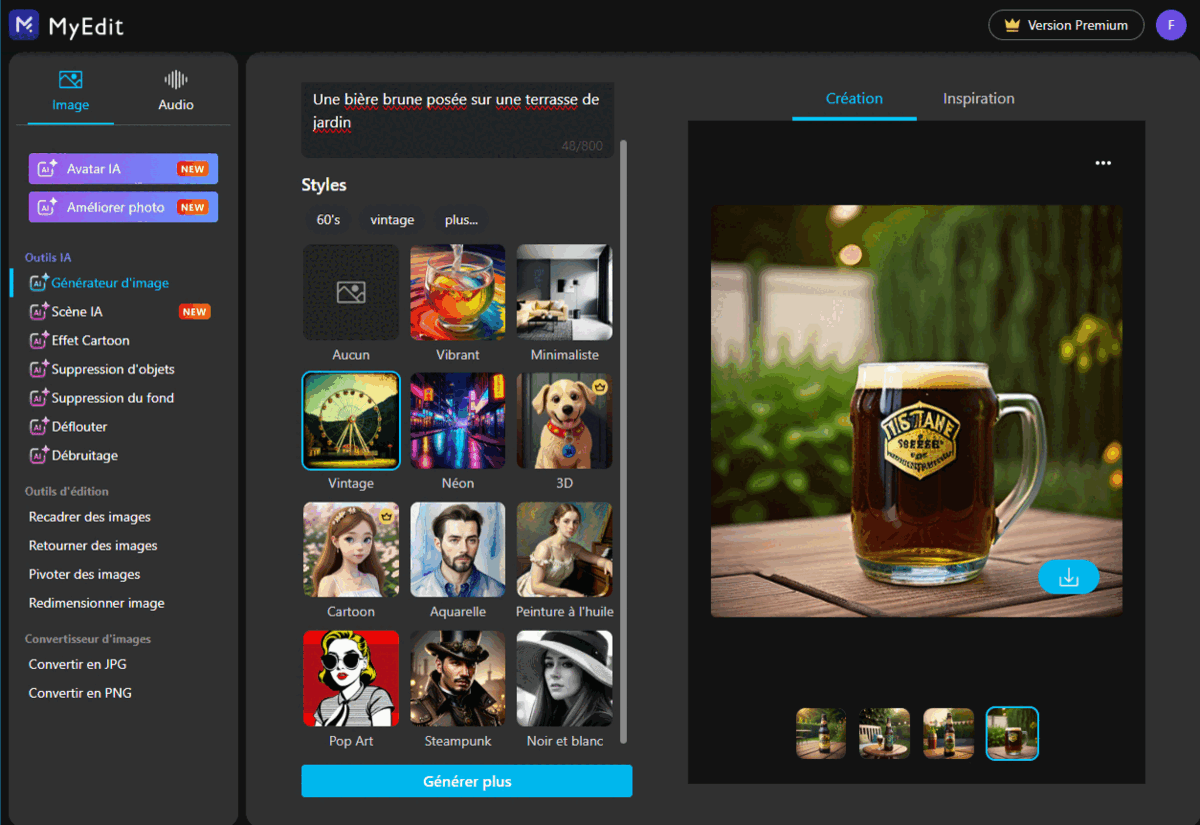
Task: Choose the Aucun style
Action: click(351, 292)
